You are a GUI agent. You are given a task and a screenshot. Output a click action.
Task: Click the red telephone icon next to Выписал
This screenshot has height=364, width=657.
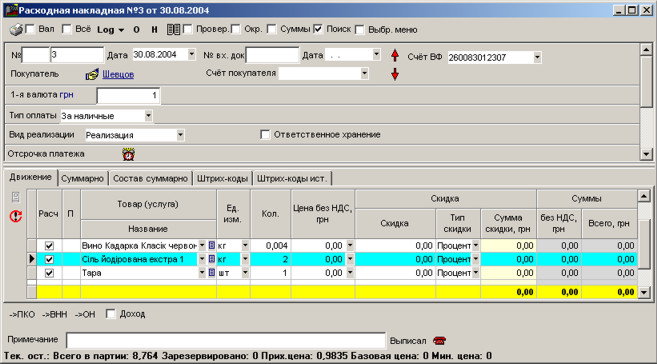click(x=439, y=341)
